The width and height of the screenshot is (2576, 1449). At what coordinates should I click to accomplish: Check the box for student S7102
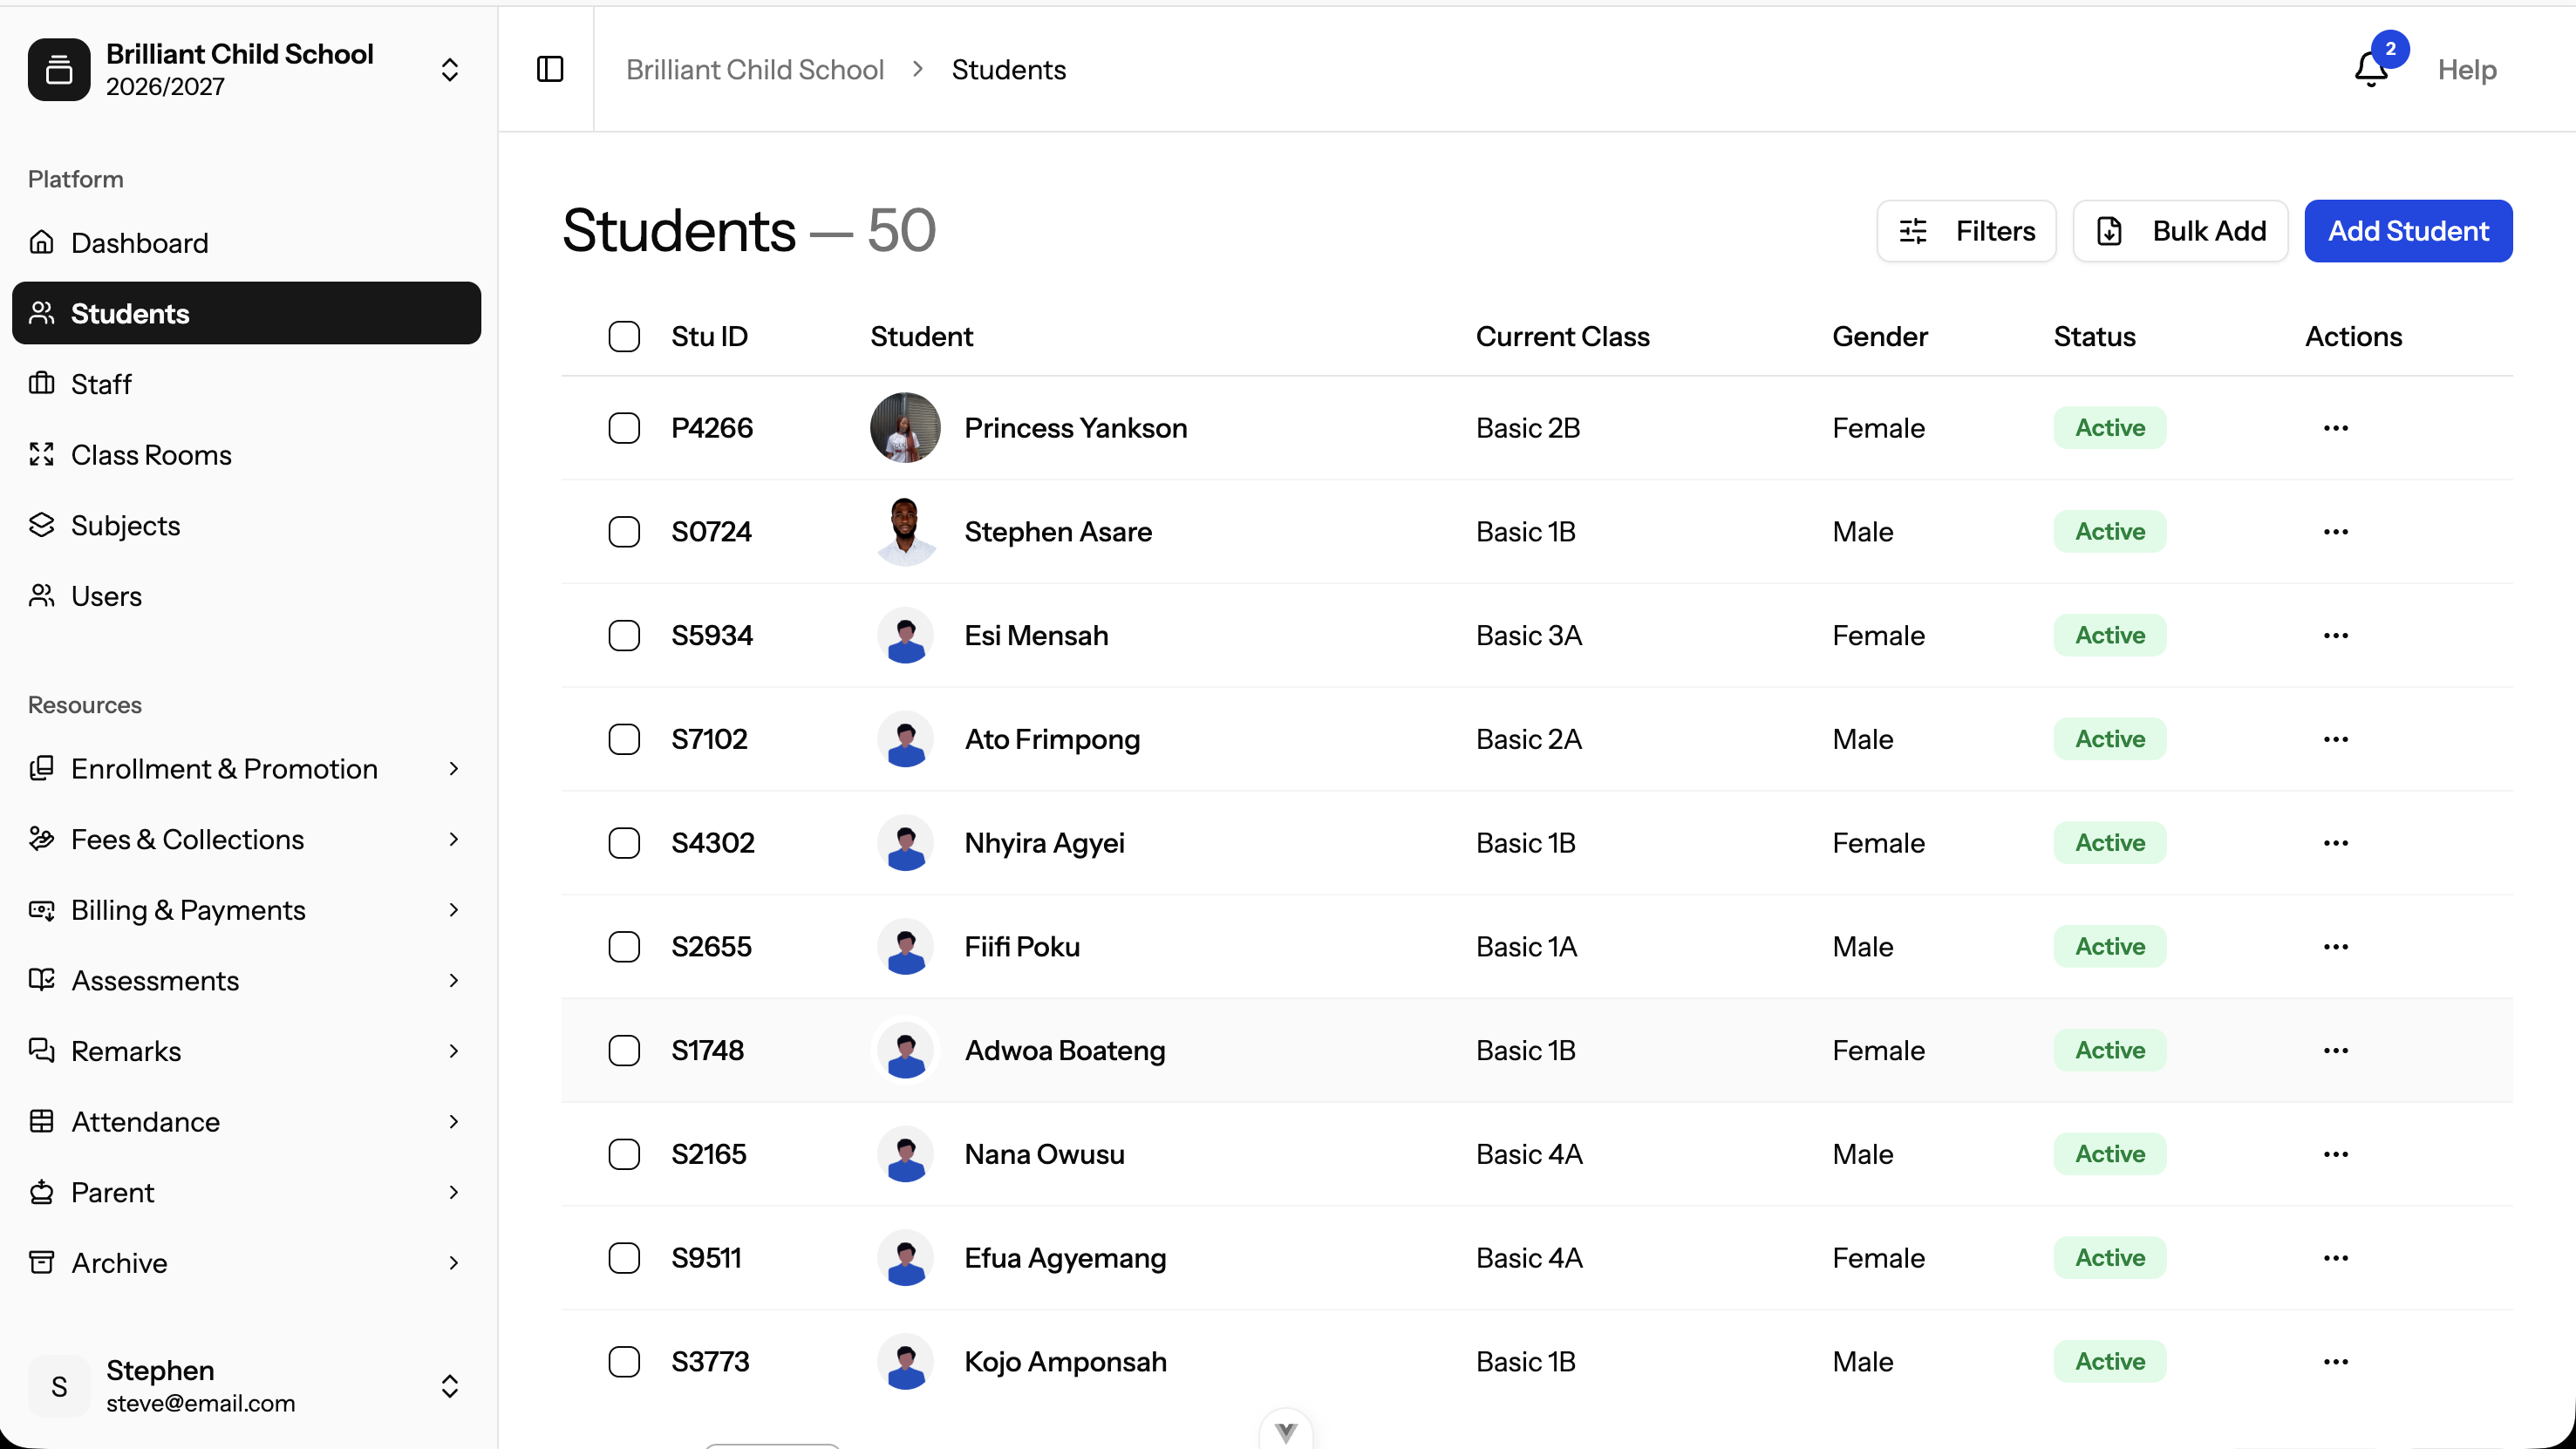(x=624, y=739)
